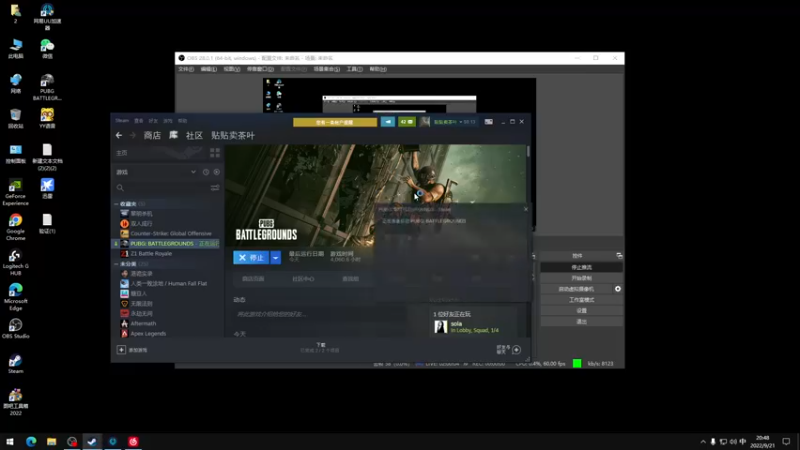Show hidden system tray icons
Image resolution: width=800 pixels, height=450 pixels.
tap(703, 442)
